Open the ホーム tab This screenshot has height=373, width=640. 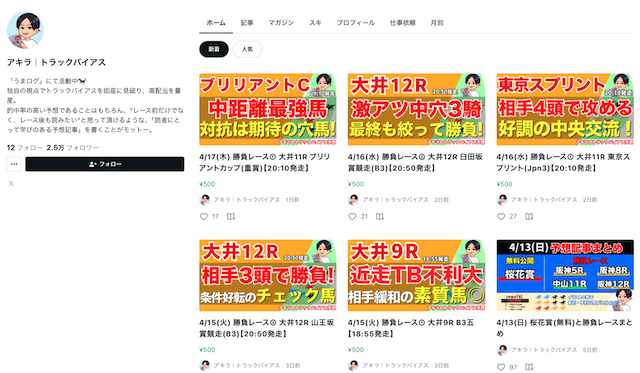pos(216,23)
